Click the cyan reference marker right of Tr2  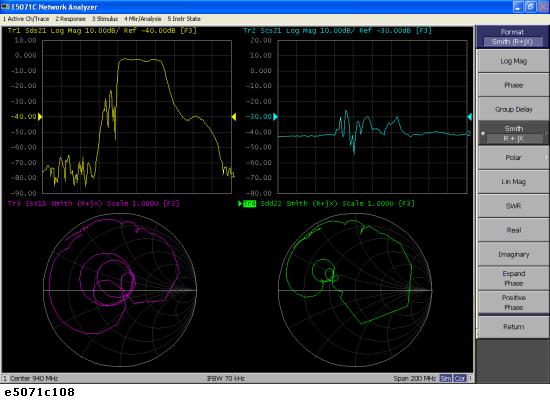pyautogui.click(x=469, y=117)
